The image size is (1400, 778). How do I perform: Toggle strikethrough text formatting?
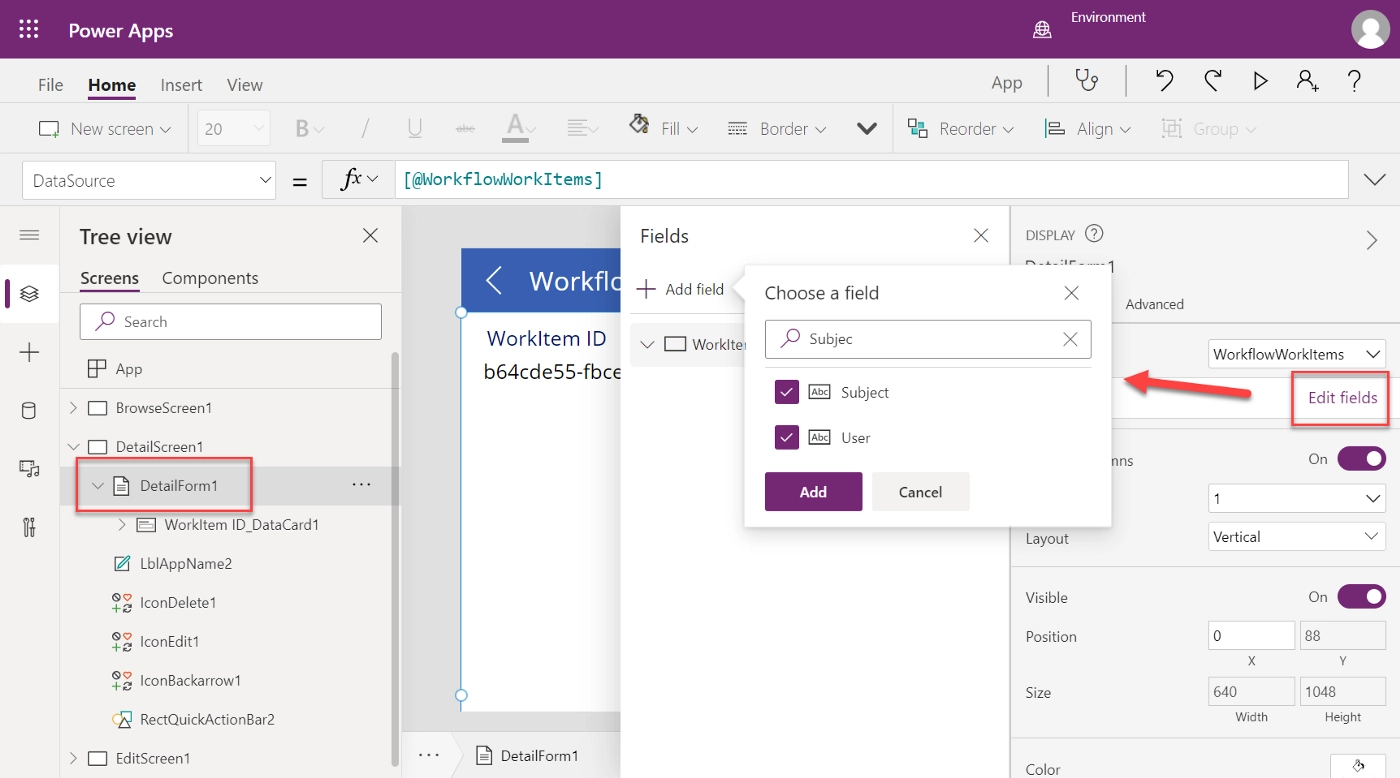465,129
